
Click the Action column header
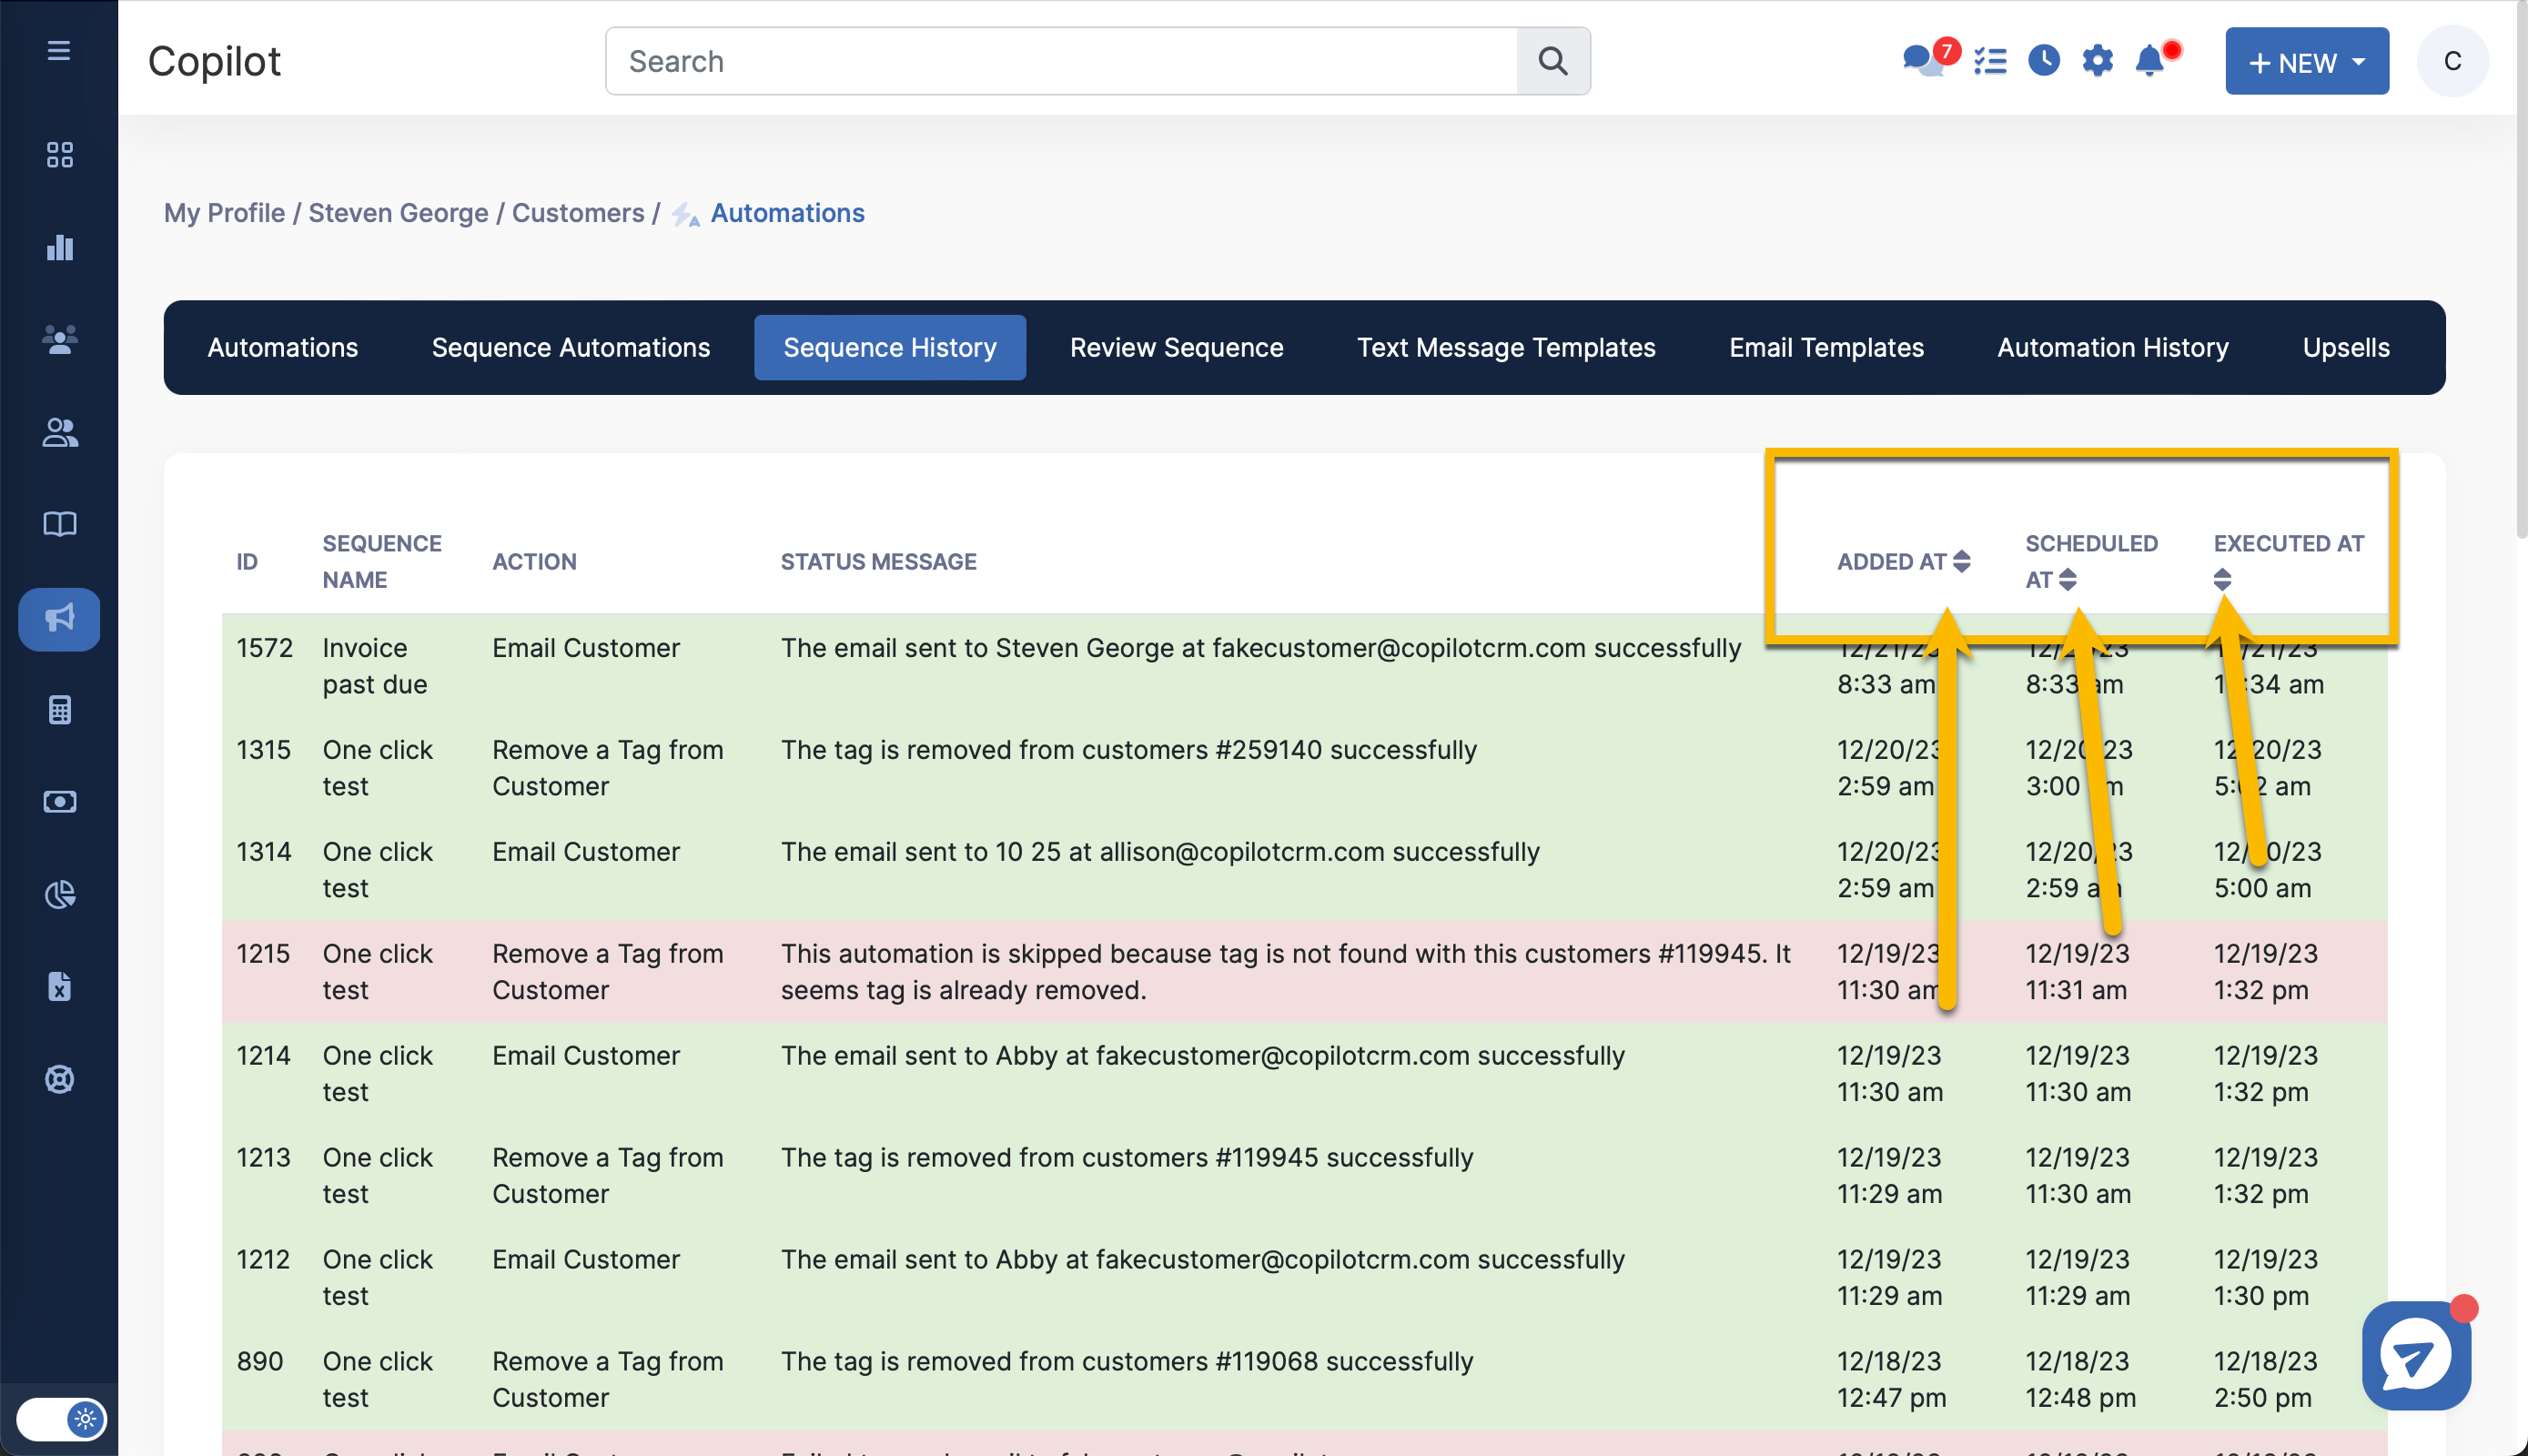(534, 561)
